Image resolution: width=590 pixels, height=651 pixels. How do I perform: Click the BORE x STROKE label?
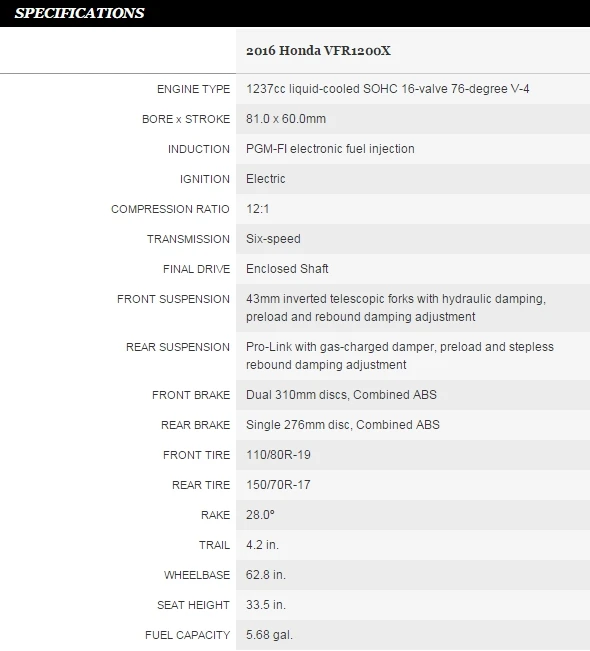point(186,119)
